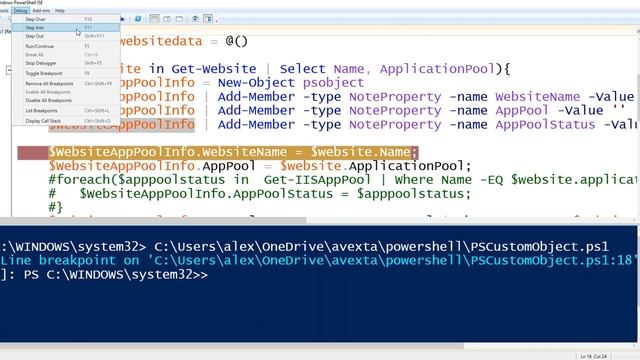Show script pane right layout icon
The height and width of the screenshot is (360, 640).
(167, 19)
